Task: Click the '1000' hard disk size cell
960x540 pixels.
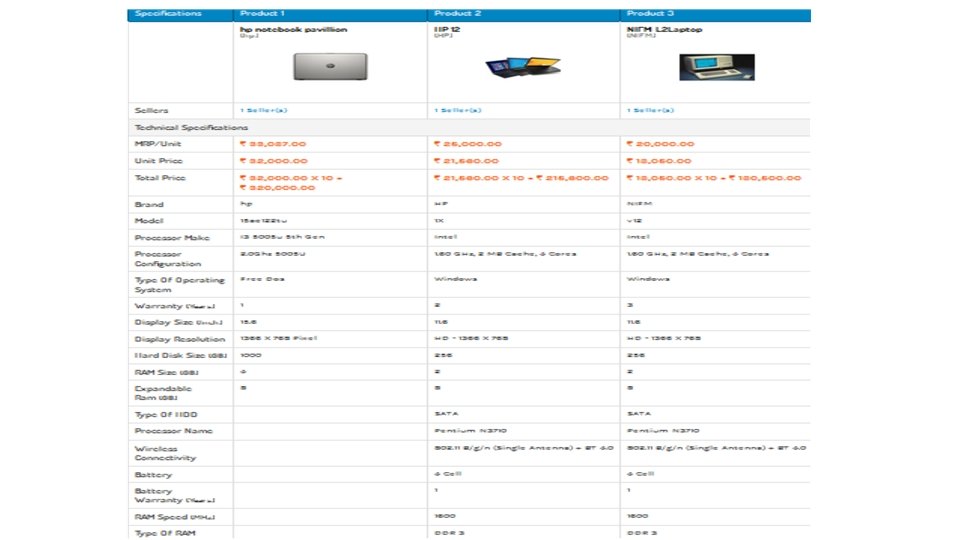Action: tap(250, 355)
